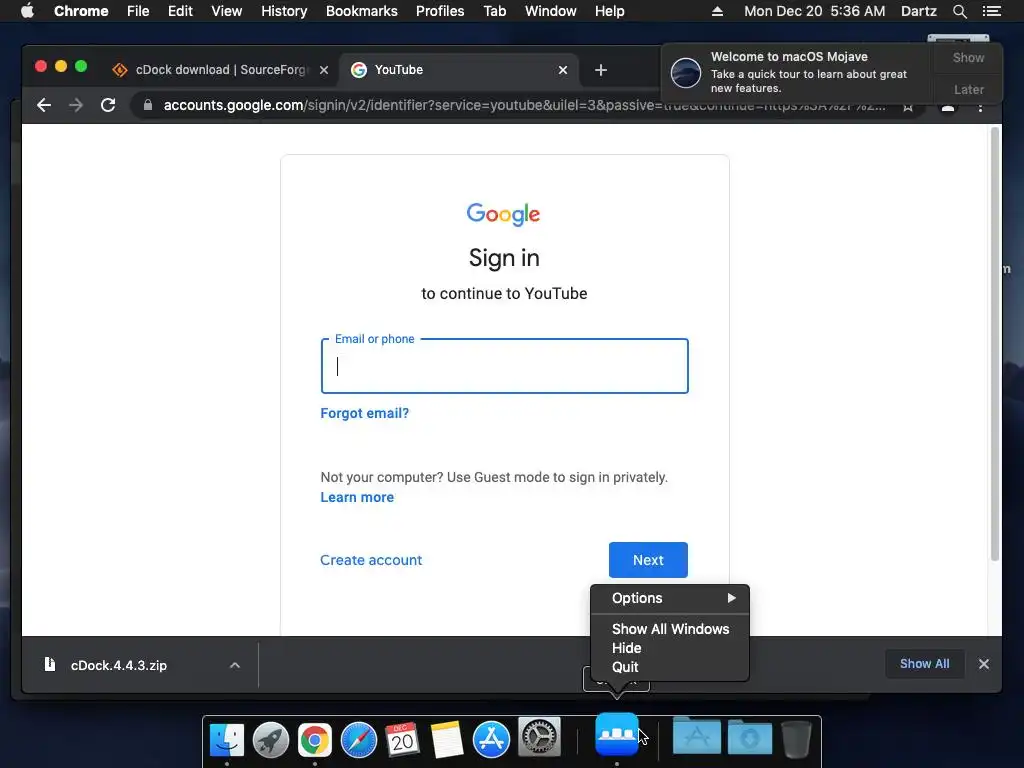Open the Chrome application menu

point(81,11)
